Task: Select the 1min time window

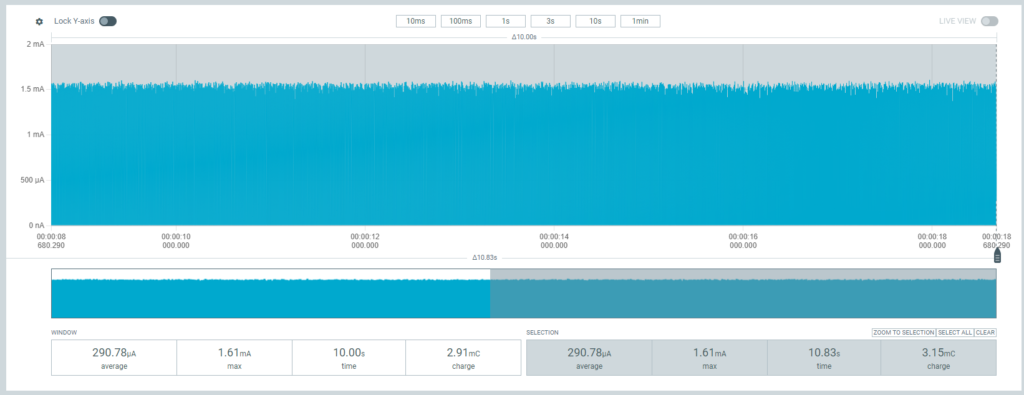Action: tap(640, 21)
